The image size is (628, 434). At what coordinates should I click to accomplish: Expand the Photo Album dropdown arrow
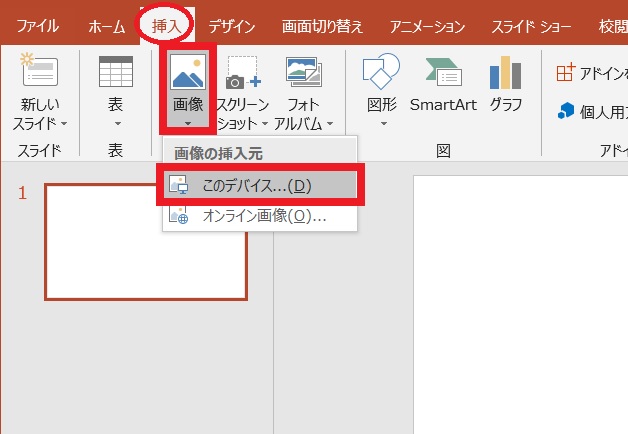tap(328, 124)
